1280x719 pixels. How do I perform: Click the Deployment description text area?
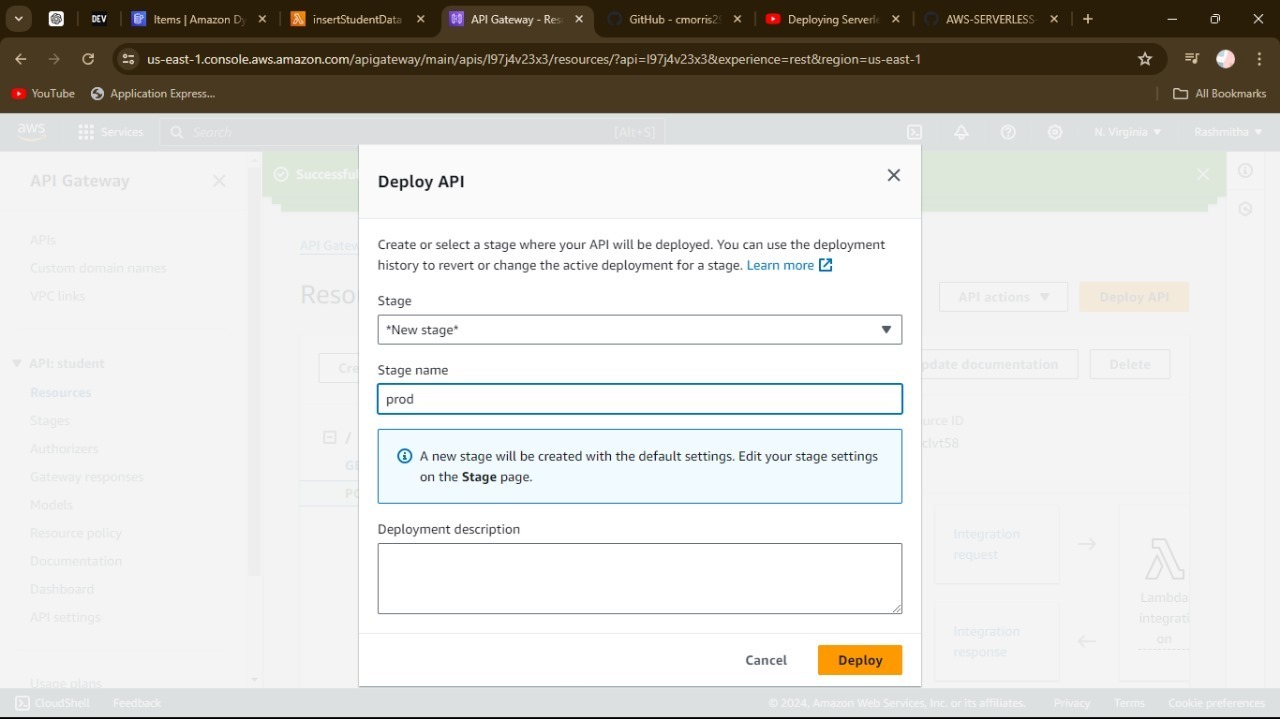click(x=640, y=578)
